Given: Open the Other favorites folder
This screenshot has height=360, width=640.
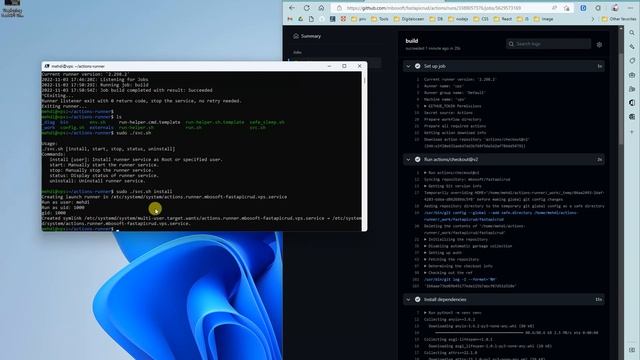Looking at the screenshot, I should (619, 19).
